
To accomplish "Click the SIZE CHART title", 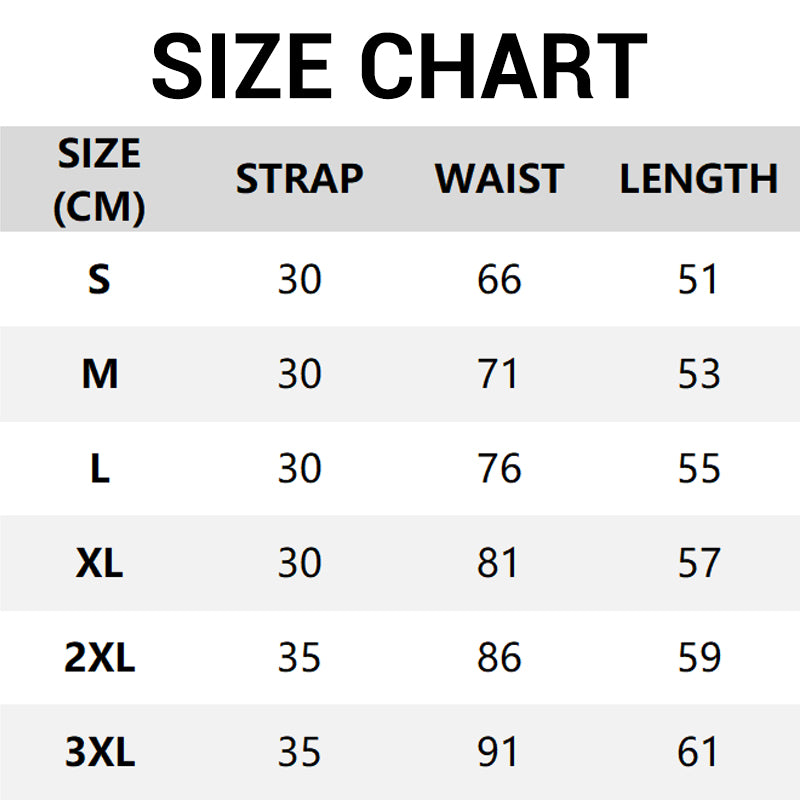I will pos(399,66).
